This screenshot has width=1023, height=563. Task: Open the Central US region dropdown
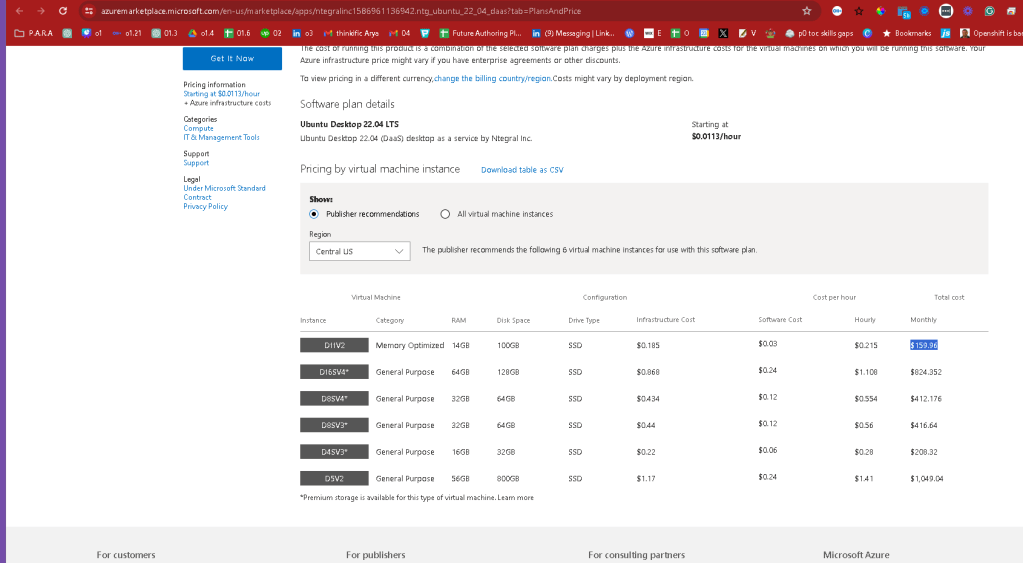click(359, 251)
